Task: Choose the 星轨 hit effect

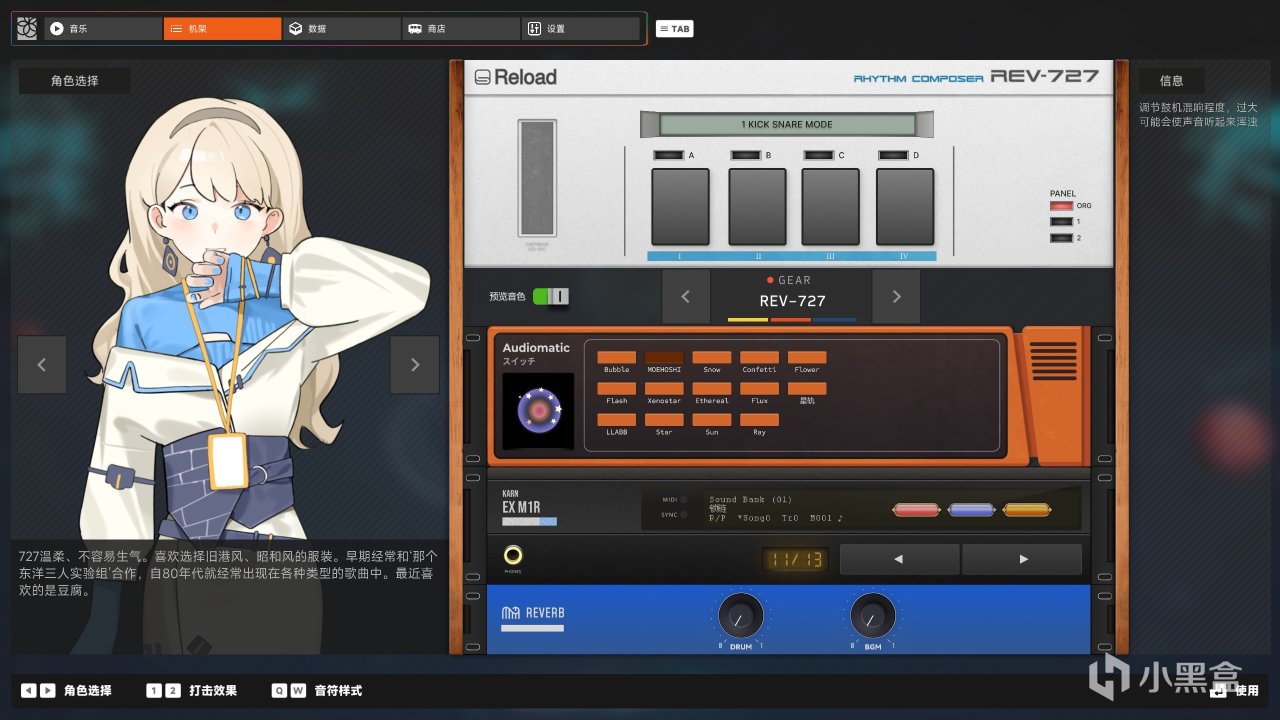Action: 807,388
